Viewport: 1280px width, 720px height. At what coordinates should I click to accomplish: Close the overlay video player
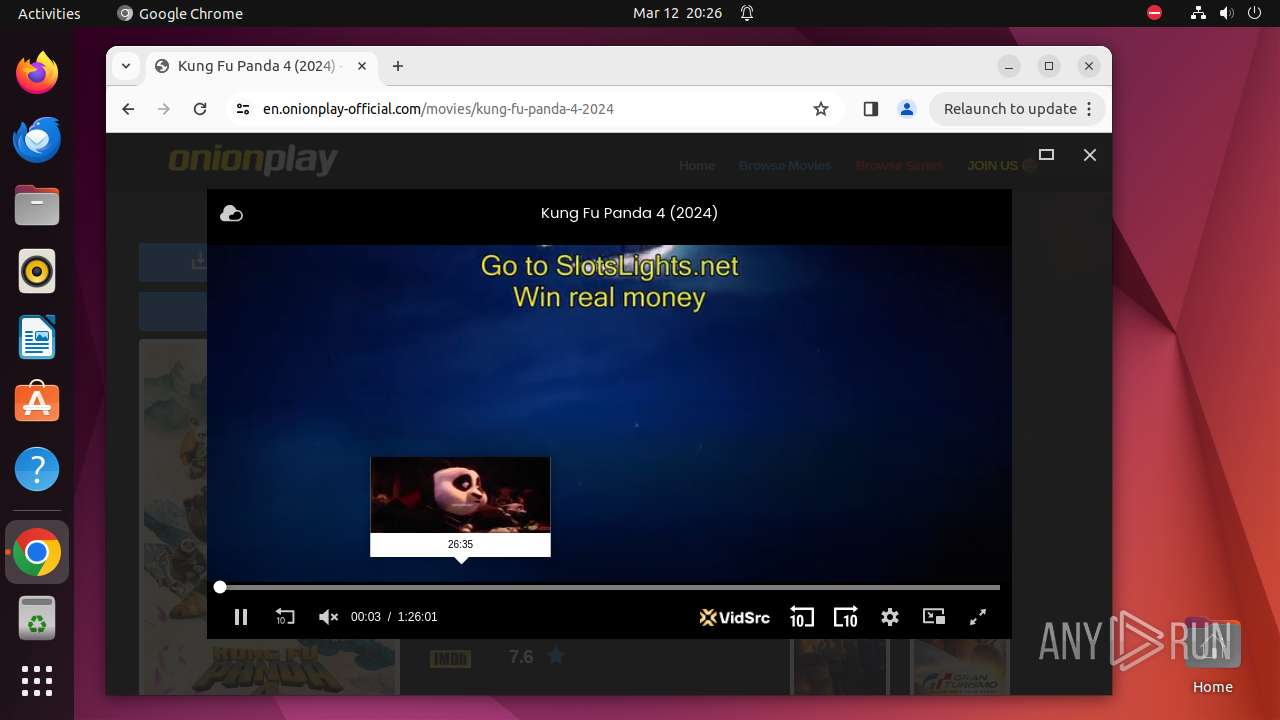1090,154
